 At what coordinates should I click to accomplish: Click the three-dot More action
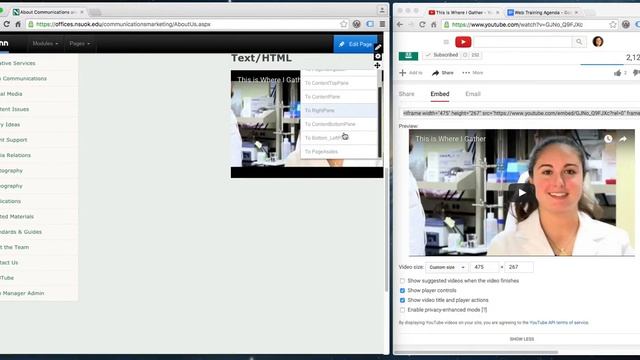473,73
